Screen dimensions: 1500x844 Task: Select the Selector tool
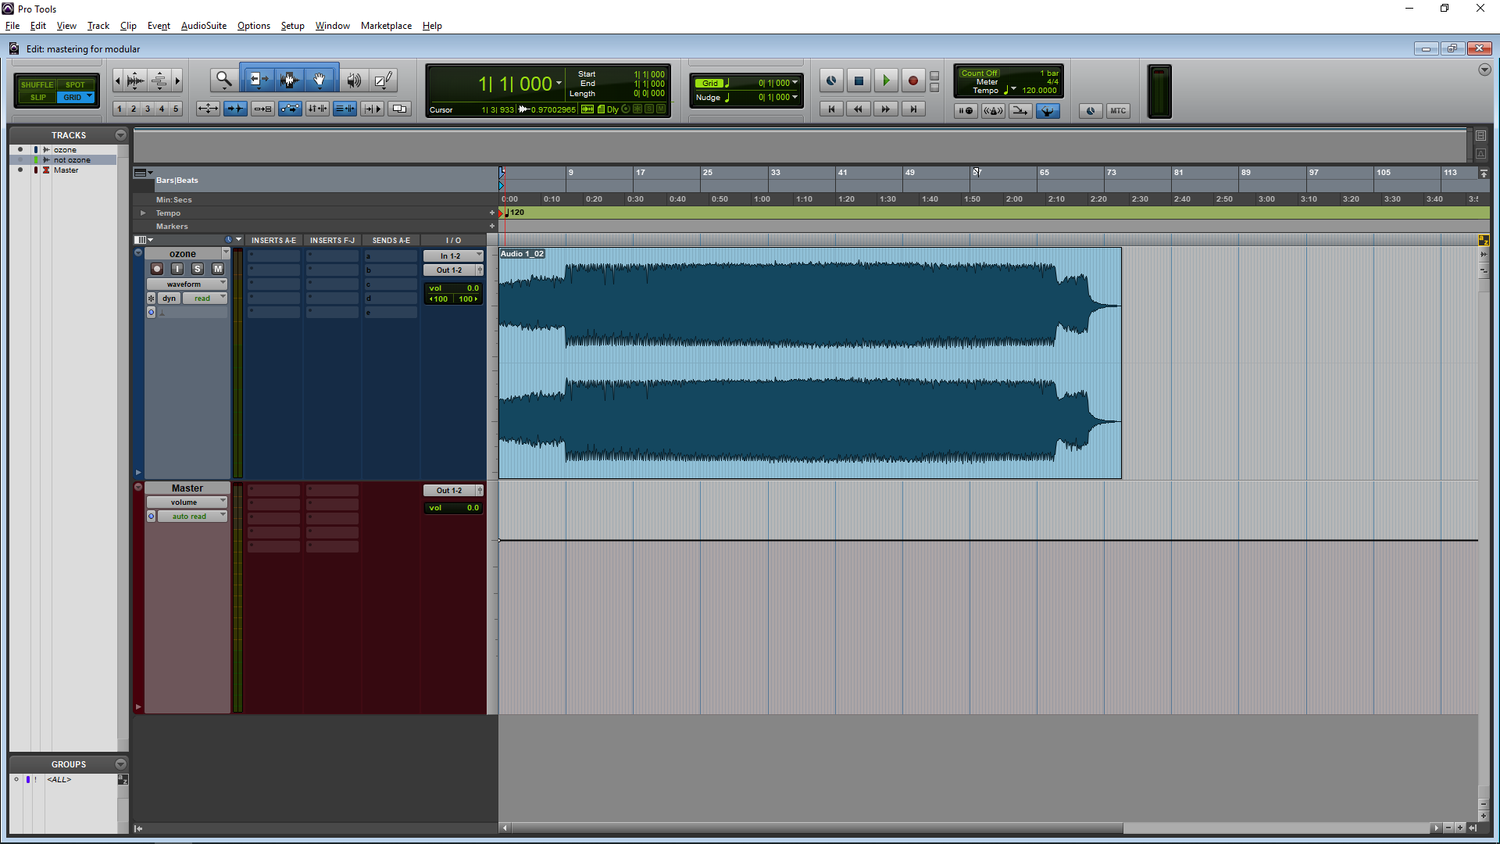pos(289,80)
